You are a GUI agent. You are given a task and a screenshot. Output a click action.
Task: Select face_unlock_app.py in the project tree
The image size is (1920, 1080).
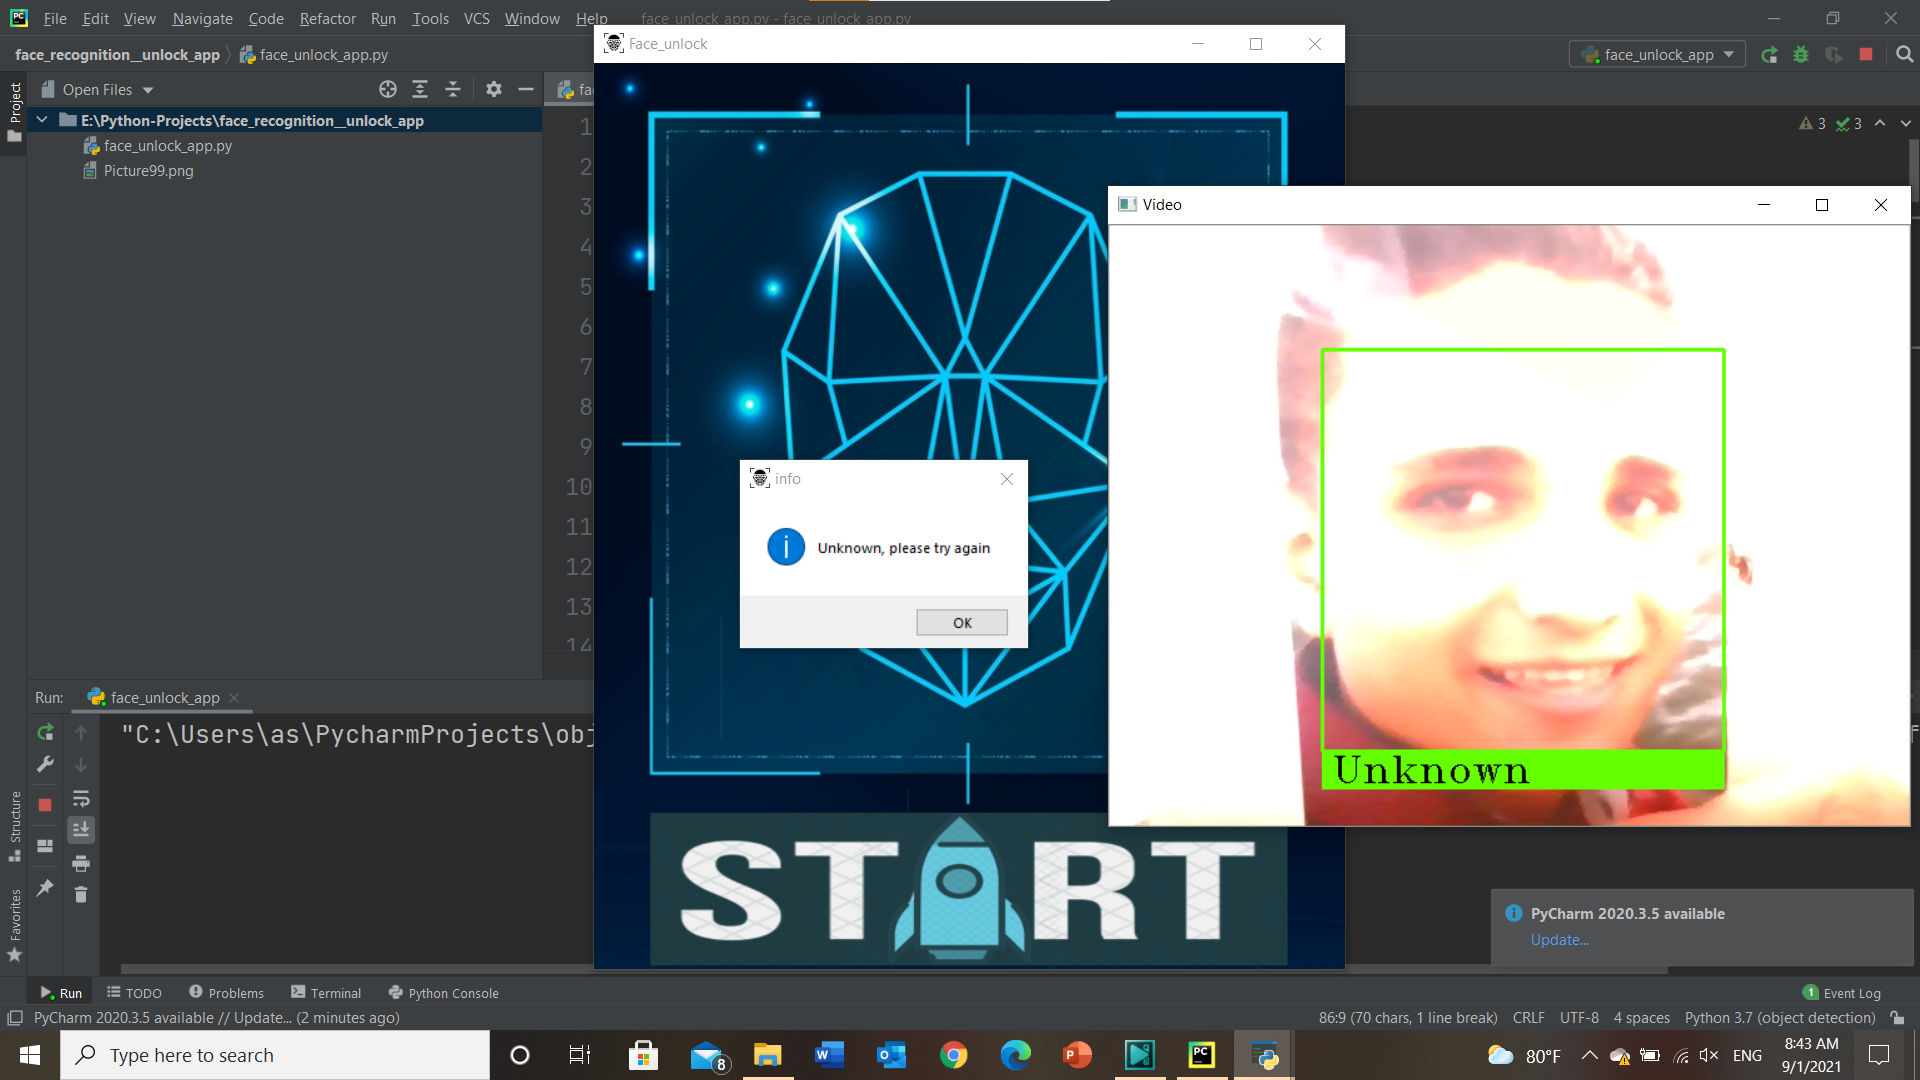tap(167, 145)
